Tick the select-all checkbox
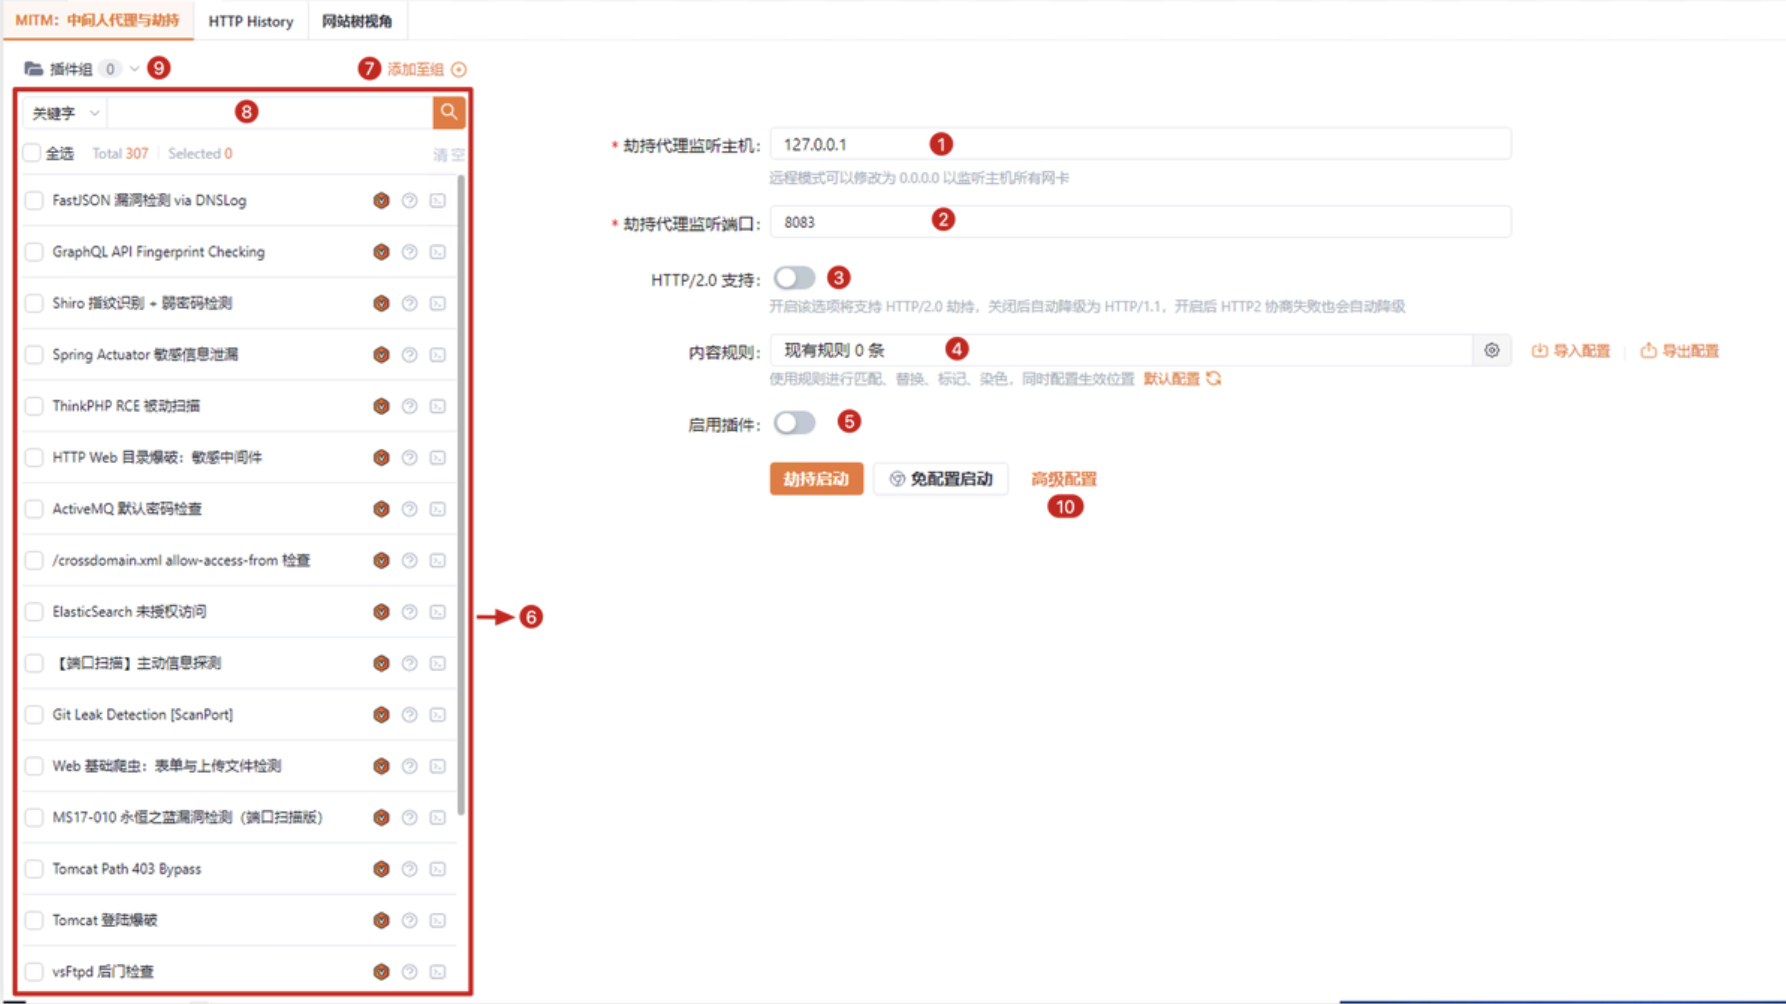This screenshot has width=1786, height=1004. (x=32, y=153)
